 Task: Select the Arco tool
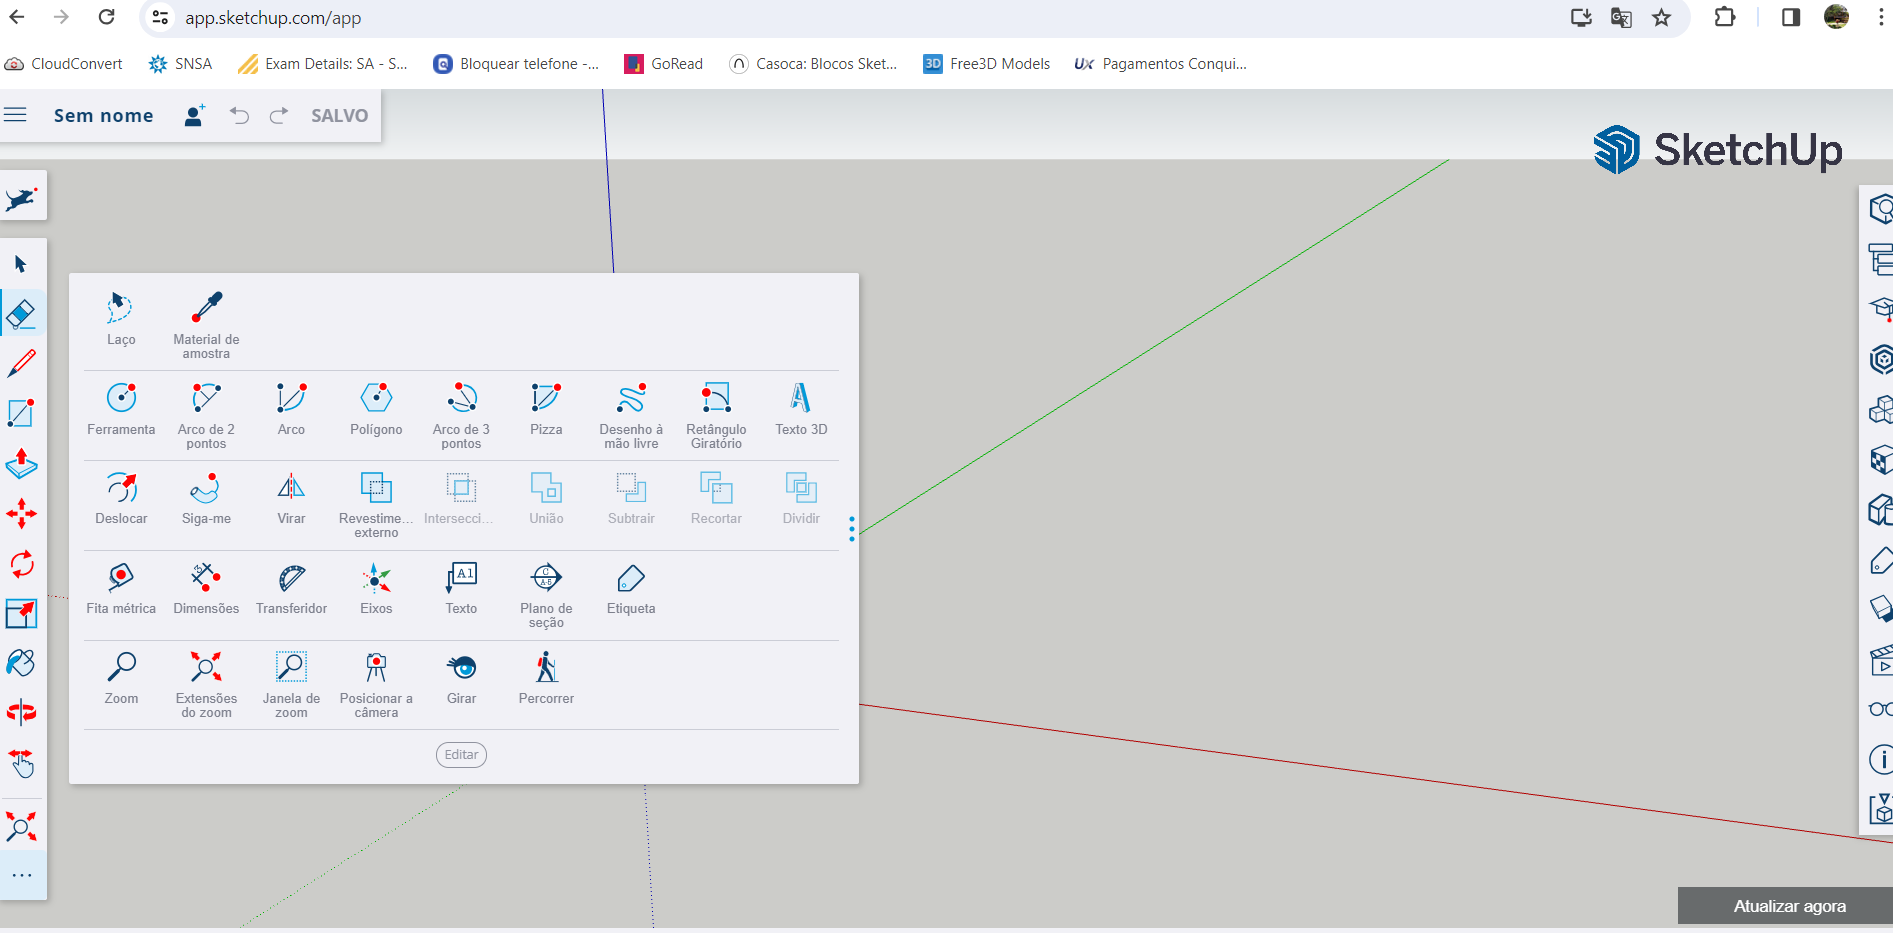pyautogui.click(x=291, y=409)
